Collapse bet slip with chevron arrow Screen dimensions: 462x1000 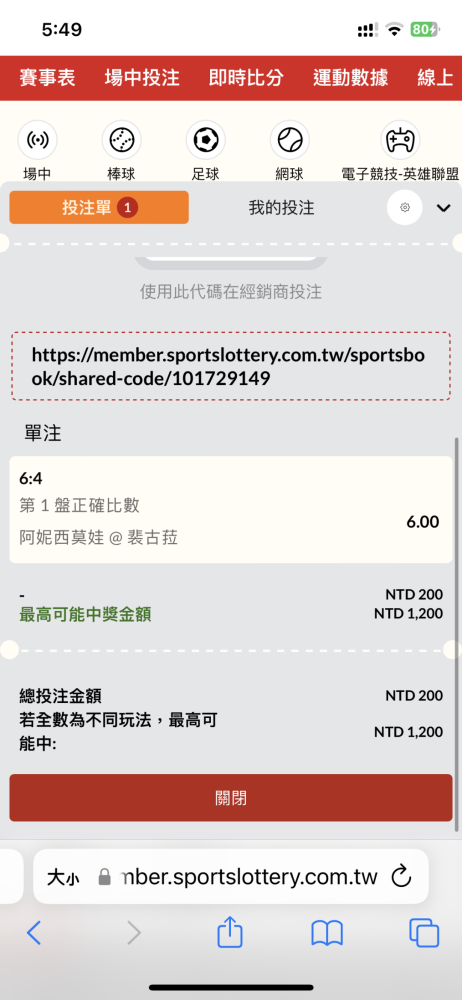click(x=443, y=208)
